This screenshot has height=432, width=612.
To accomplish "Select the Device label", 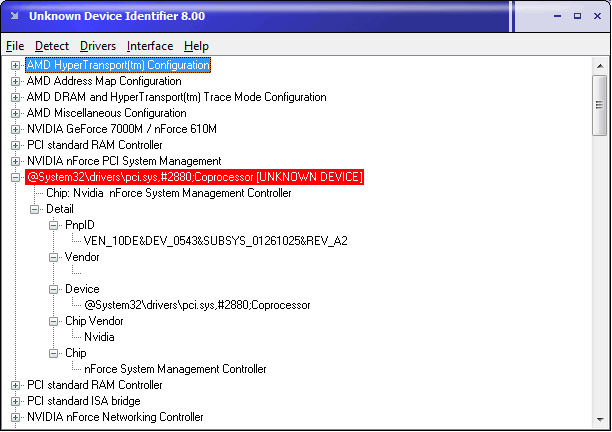I will point(82,289).
